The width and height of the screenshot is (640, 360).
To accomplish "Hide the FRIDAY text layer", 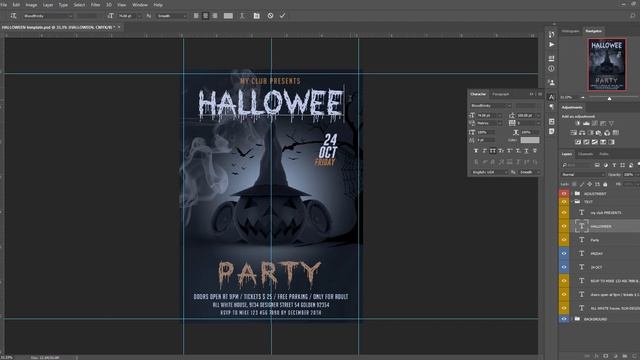I will [564, 253].
